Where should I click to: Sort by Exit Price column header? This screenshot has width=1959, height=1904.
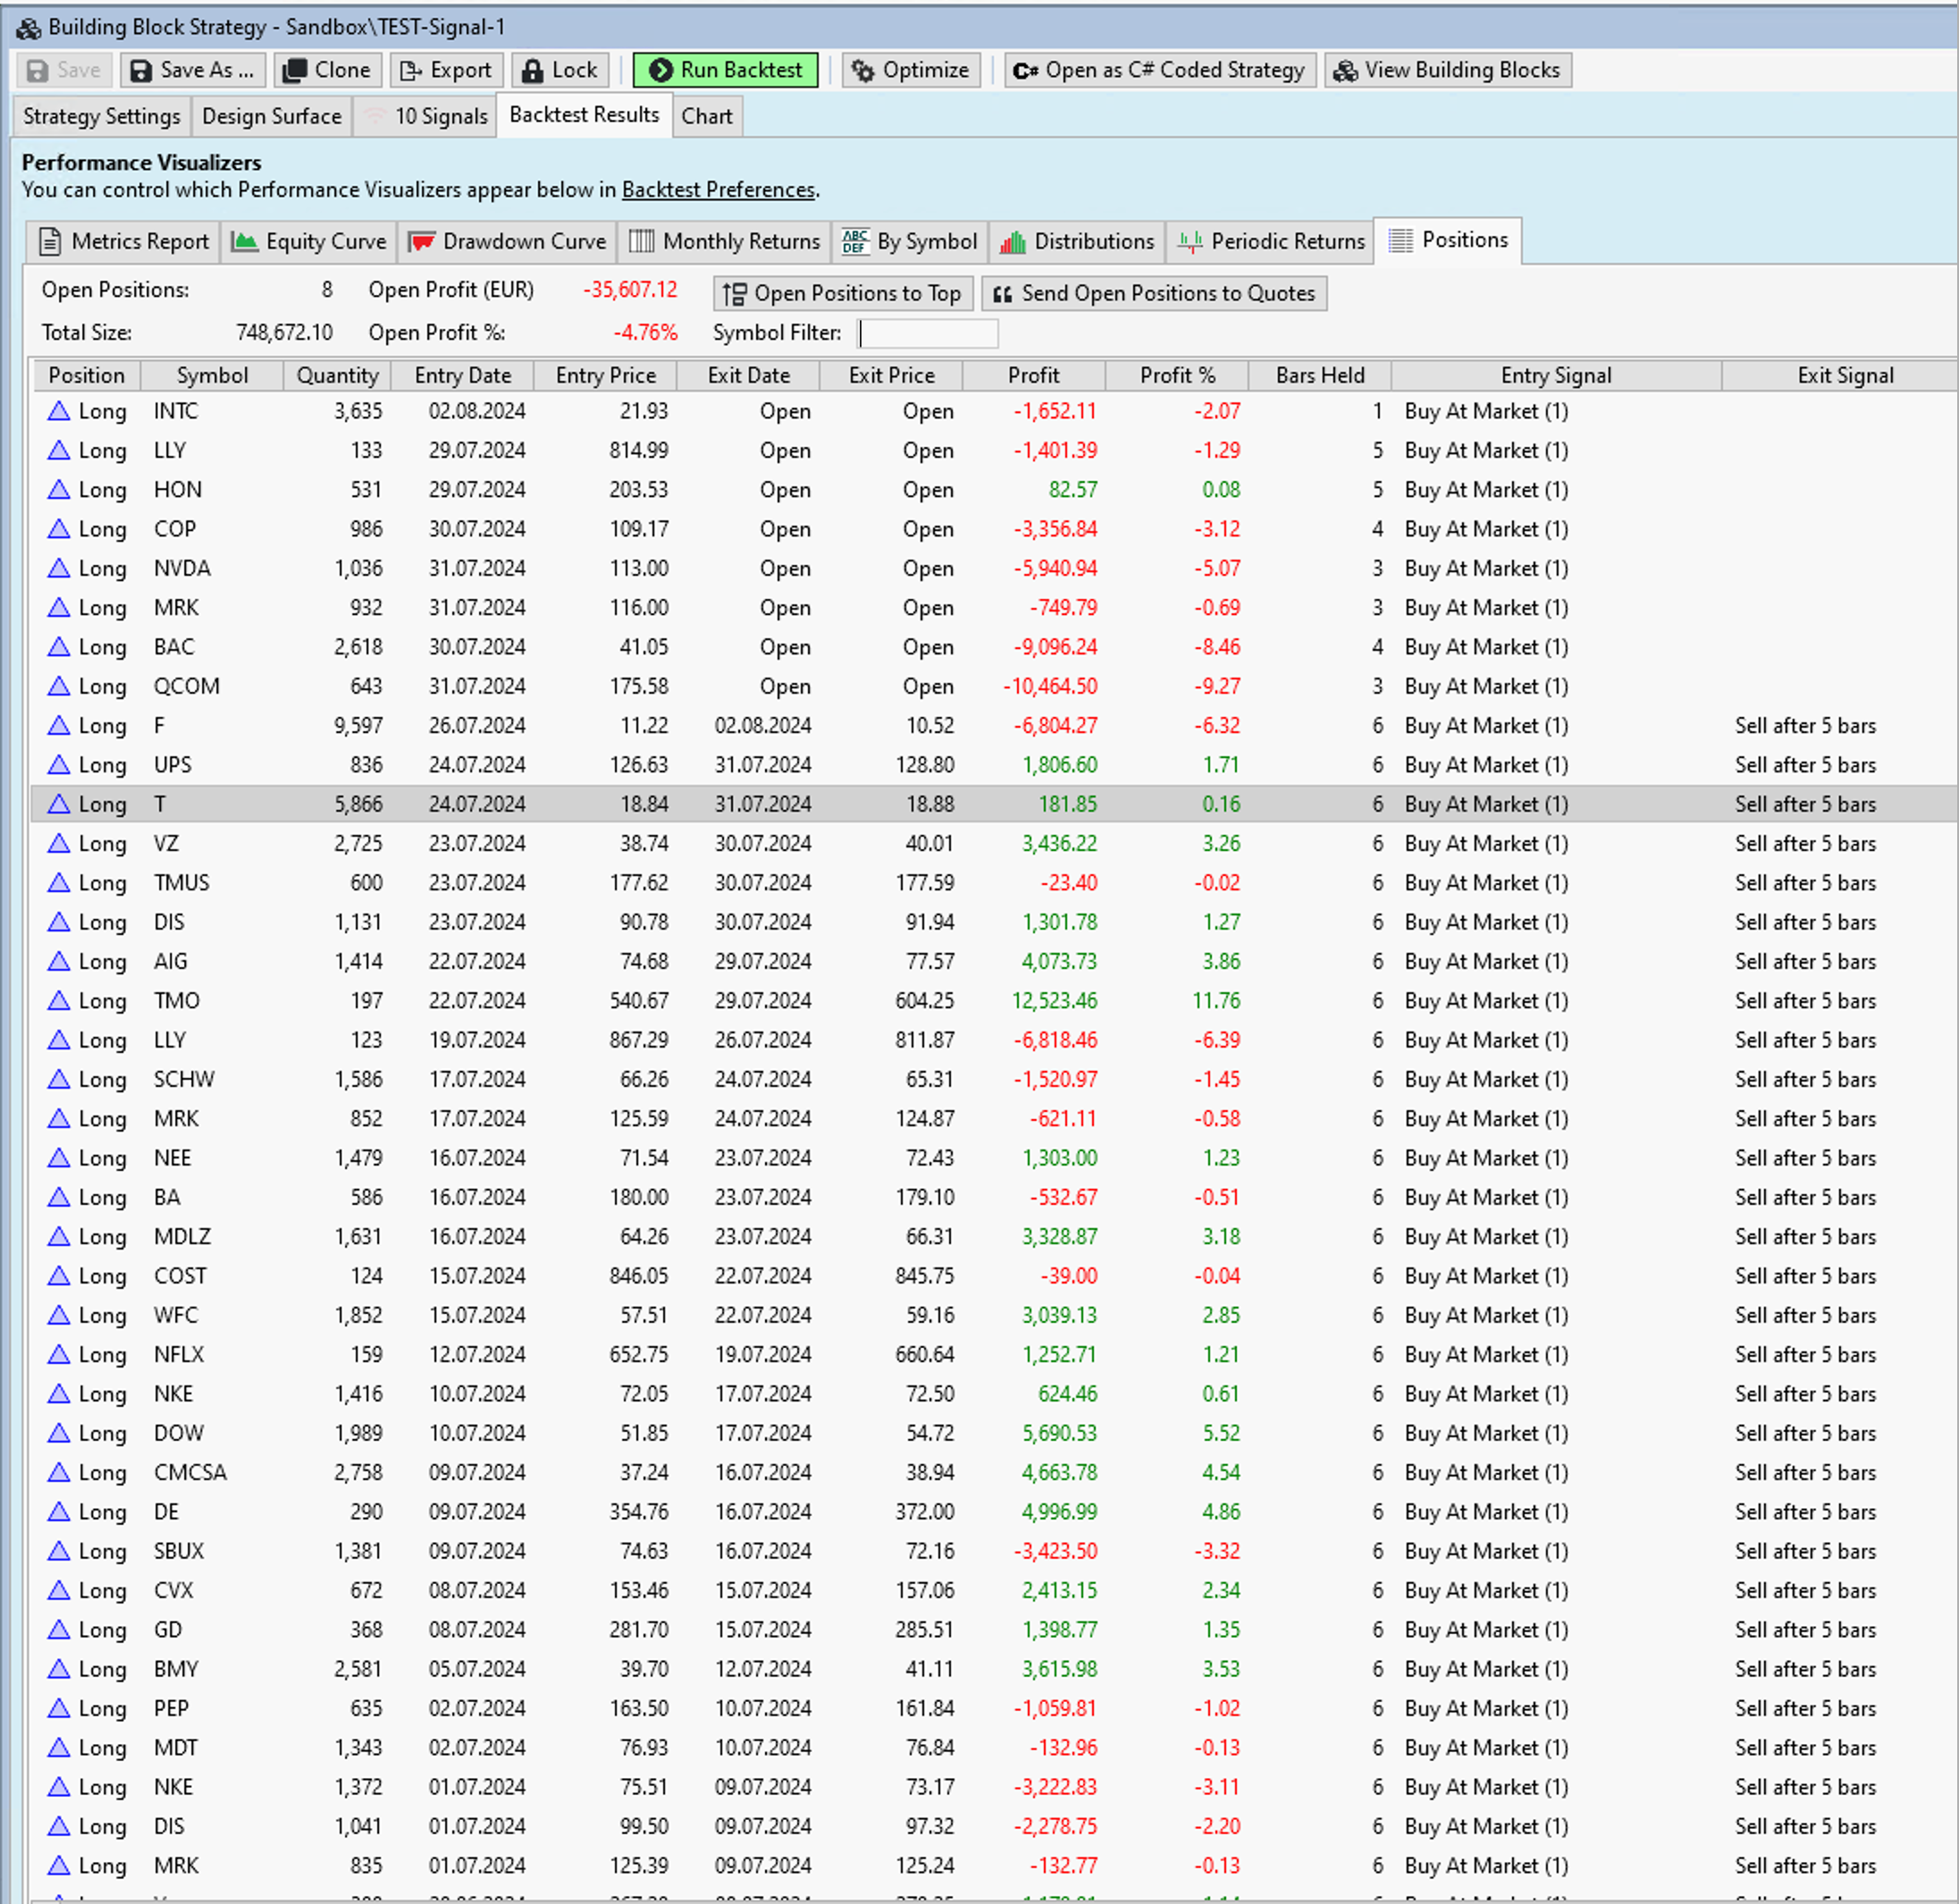[x=892, y=376]
